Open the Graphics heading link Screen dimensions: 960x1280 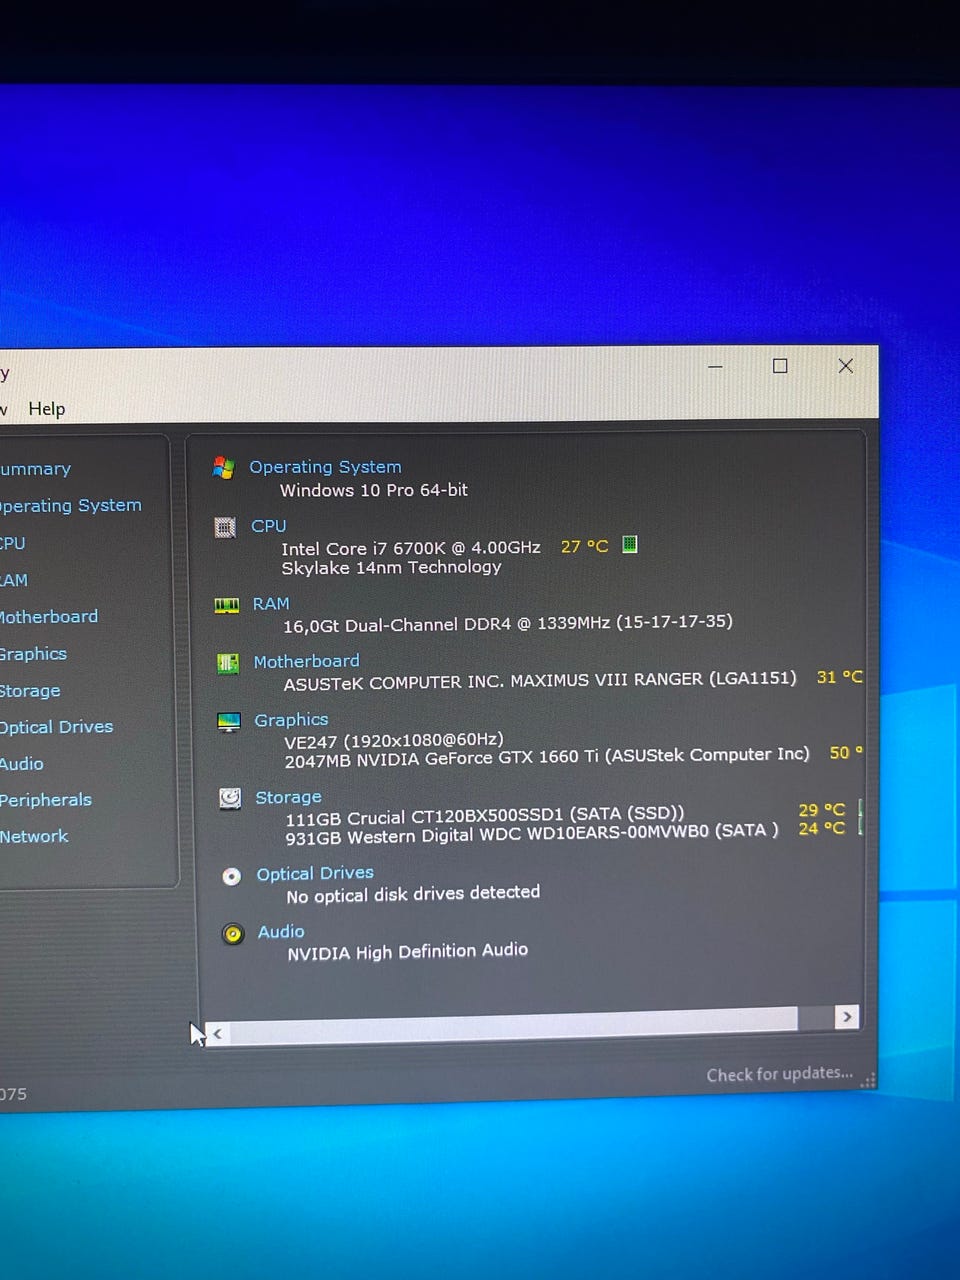coord(291,720)
